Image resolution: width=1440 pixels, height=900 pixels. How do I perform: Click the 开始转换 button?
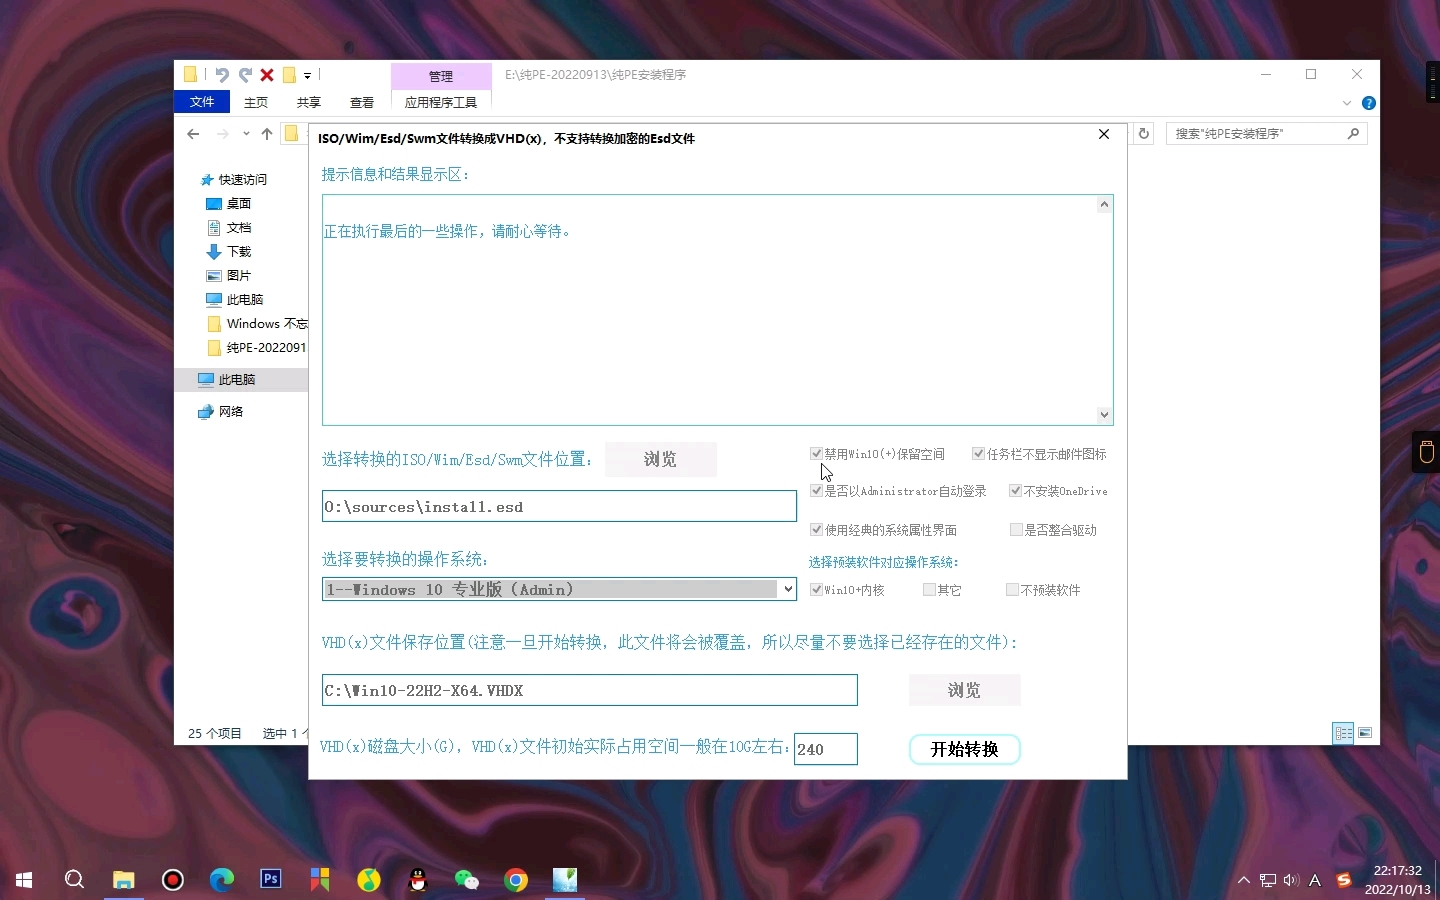pyautogui.click(x=965, y=749)
